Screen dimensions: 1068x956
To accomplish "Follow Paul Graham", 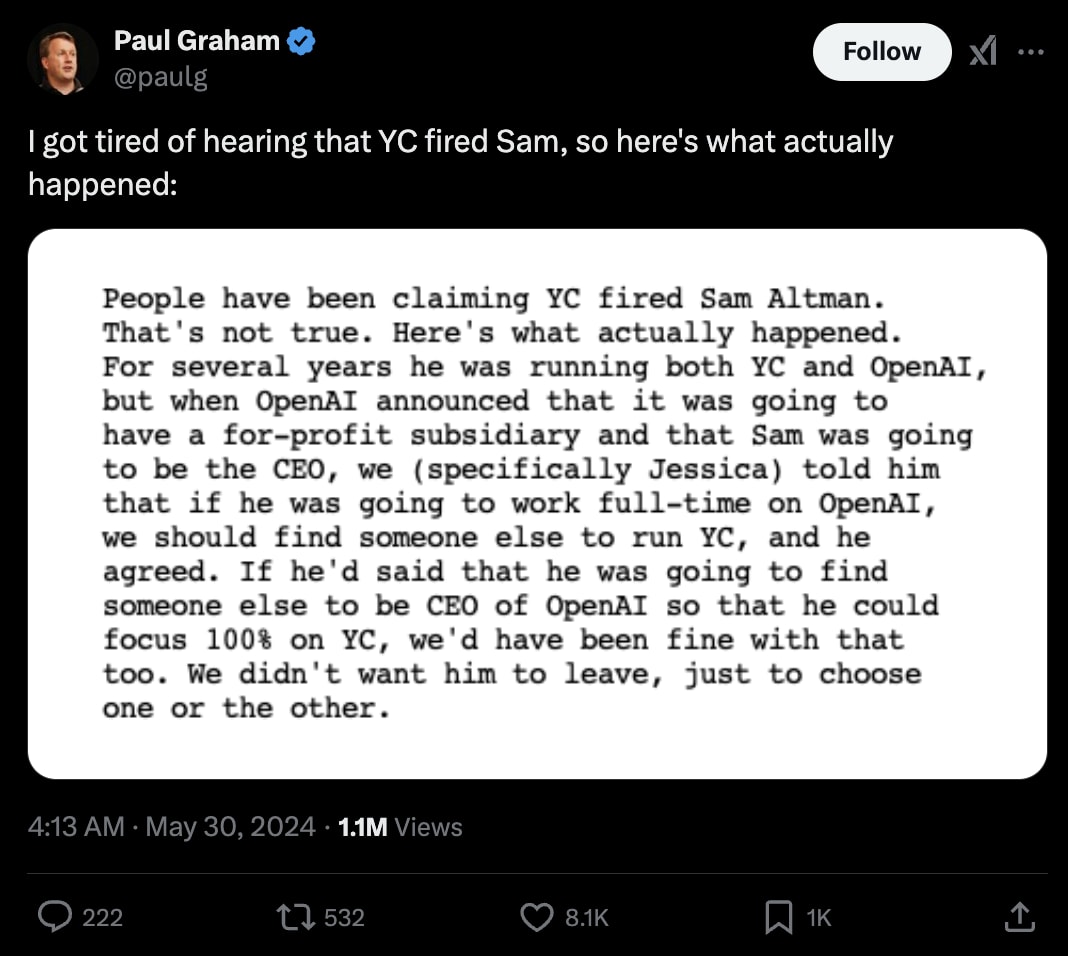I will click(881, 52).
